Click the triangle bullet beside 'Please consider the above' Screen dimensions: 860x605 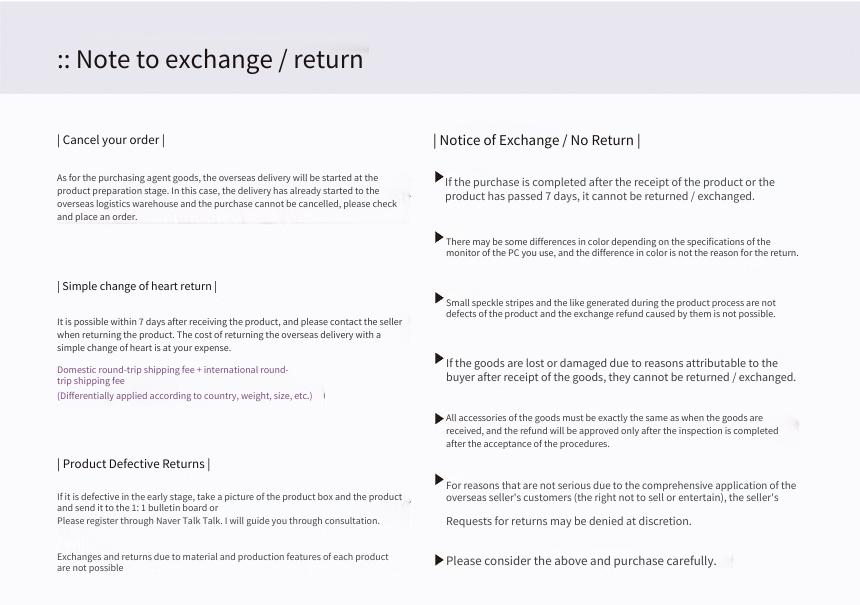click(x=439, y=560)
